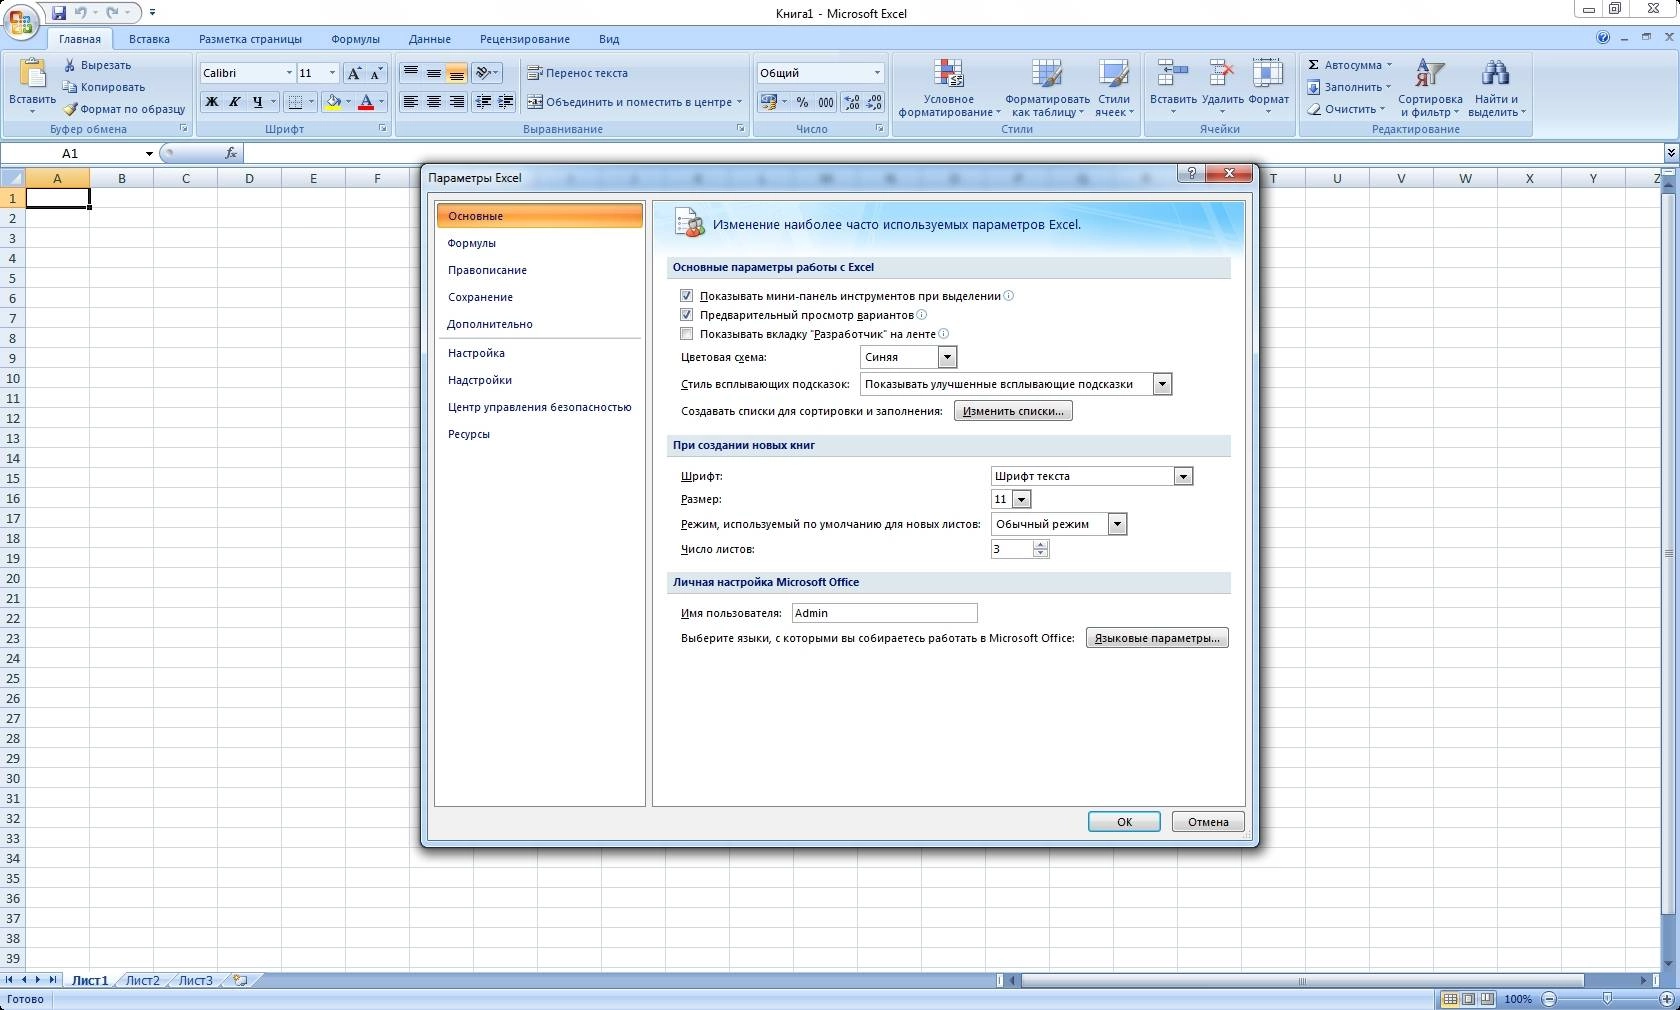The height and width of the screenshot is (1010, 1680).
Task: Decrease font size with small A
Action: tap(377, 73)
